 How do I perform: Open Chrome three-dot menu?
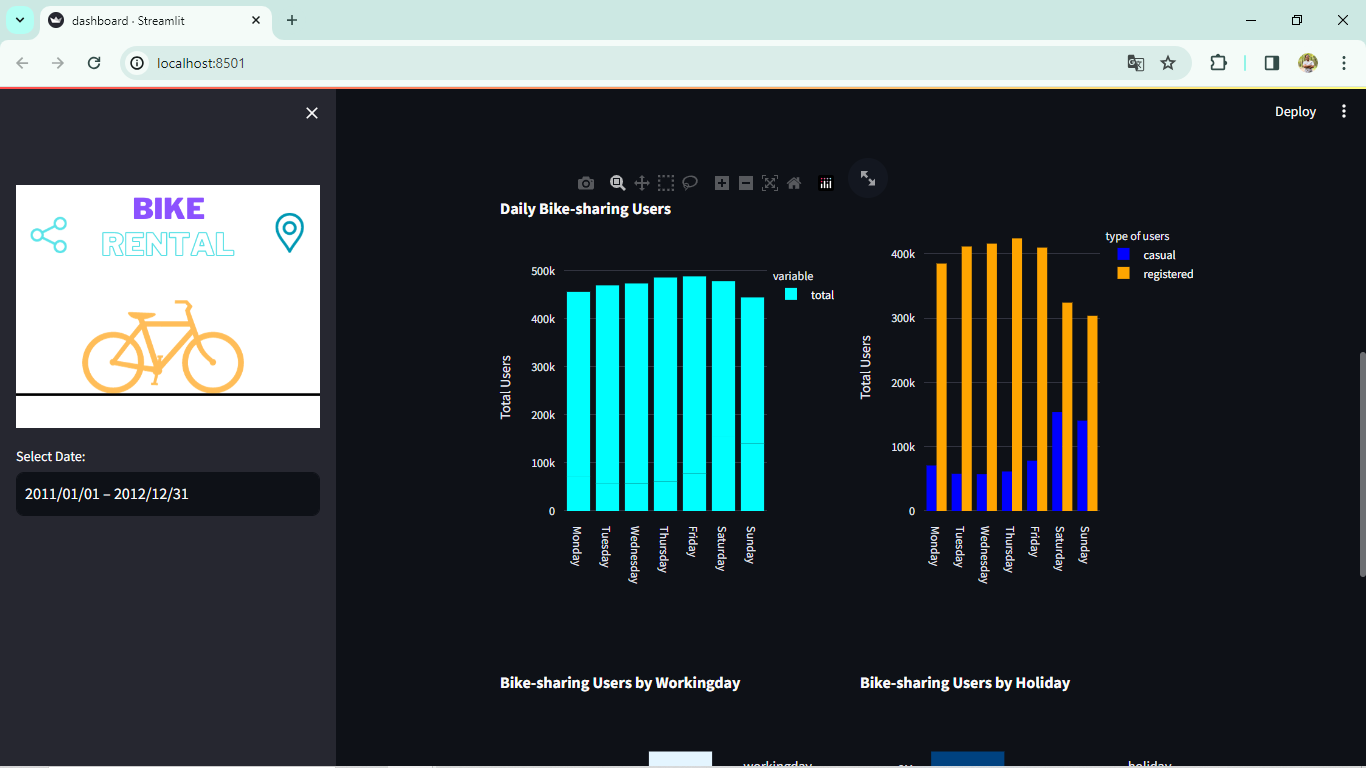point(1344,63)
